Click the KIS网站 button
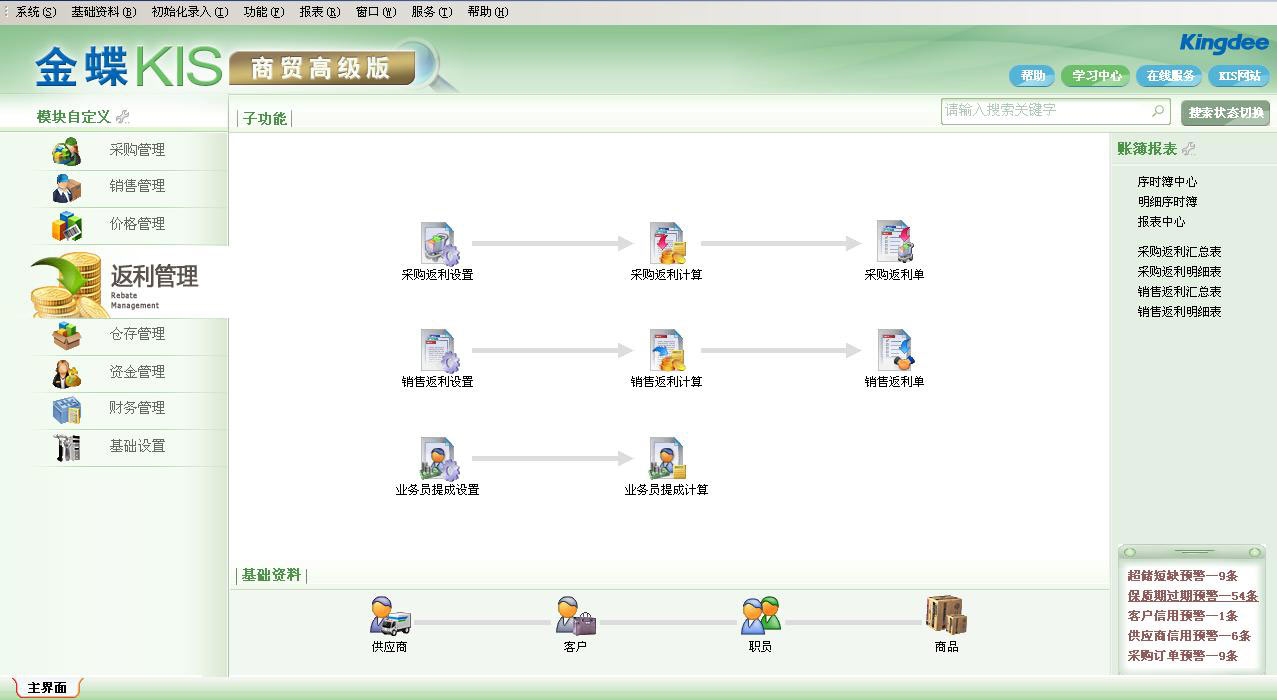The image size is (1277, 700). click(1239, 76)
